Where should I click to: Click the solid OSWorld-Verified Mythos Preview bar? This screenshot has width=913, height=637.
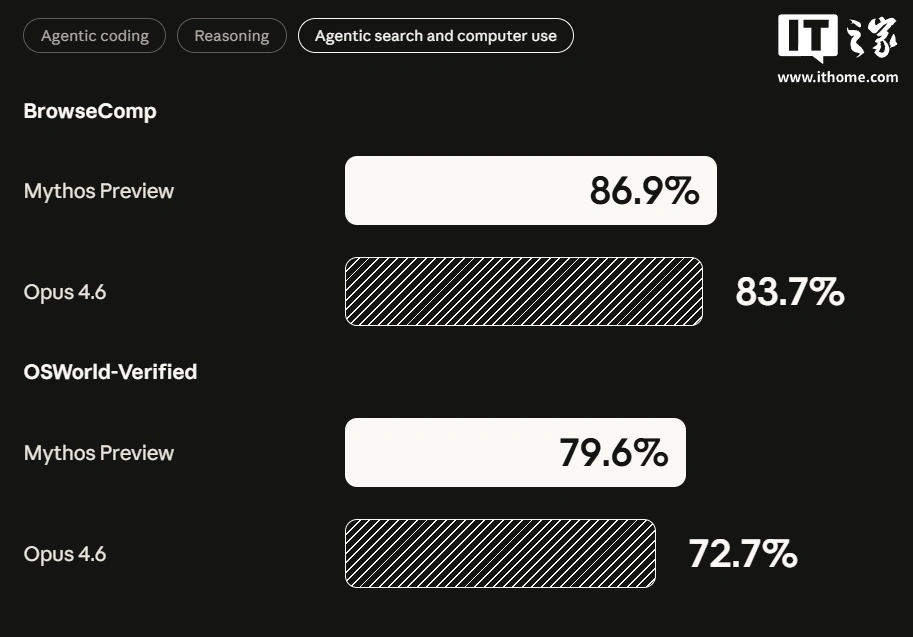click(445, 452)
